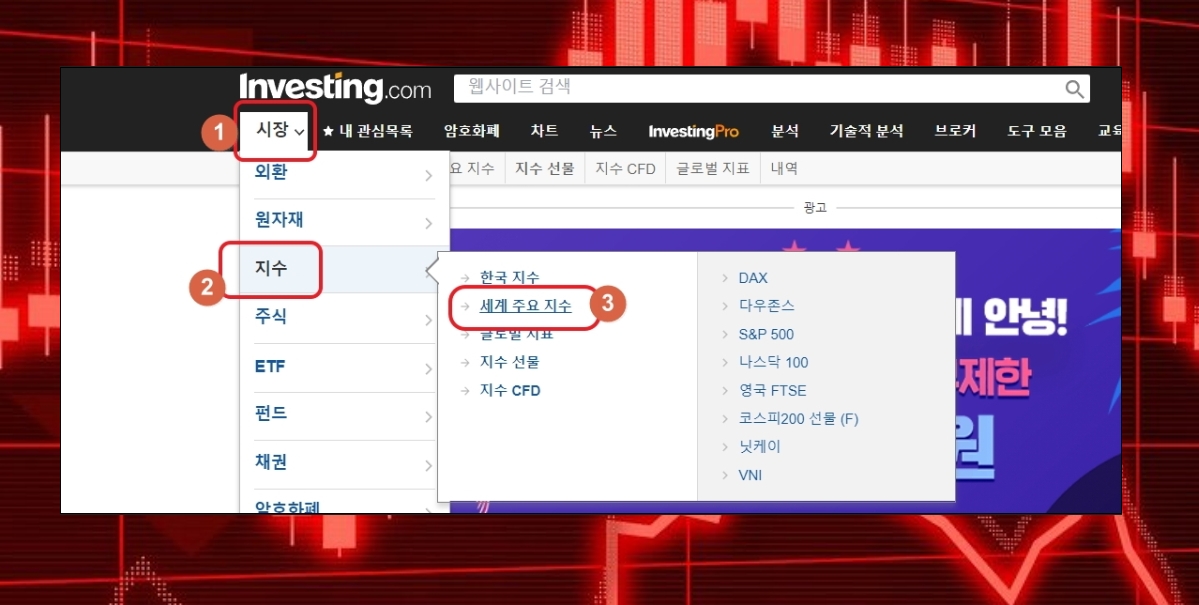Click the 세계 주요 지수 link
1199x605 pixels.
pyautogui.click(x=525, y=306)
